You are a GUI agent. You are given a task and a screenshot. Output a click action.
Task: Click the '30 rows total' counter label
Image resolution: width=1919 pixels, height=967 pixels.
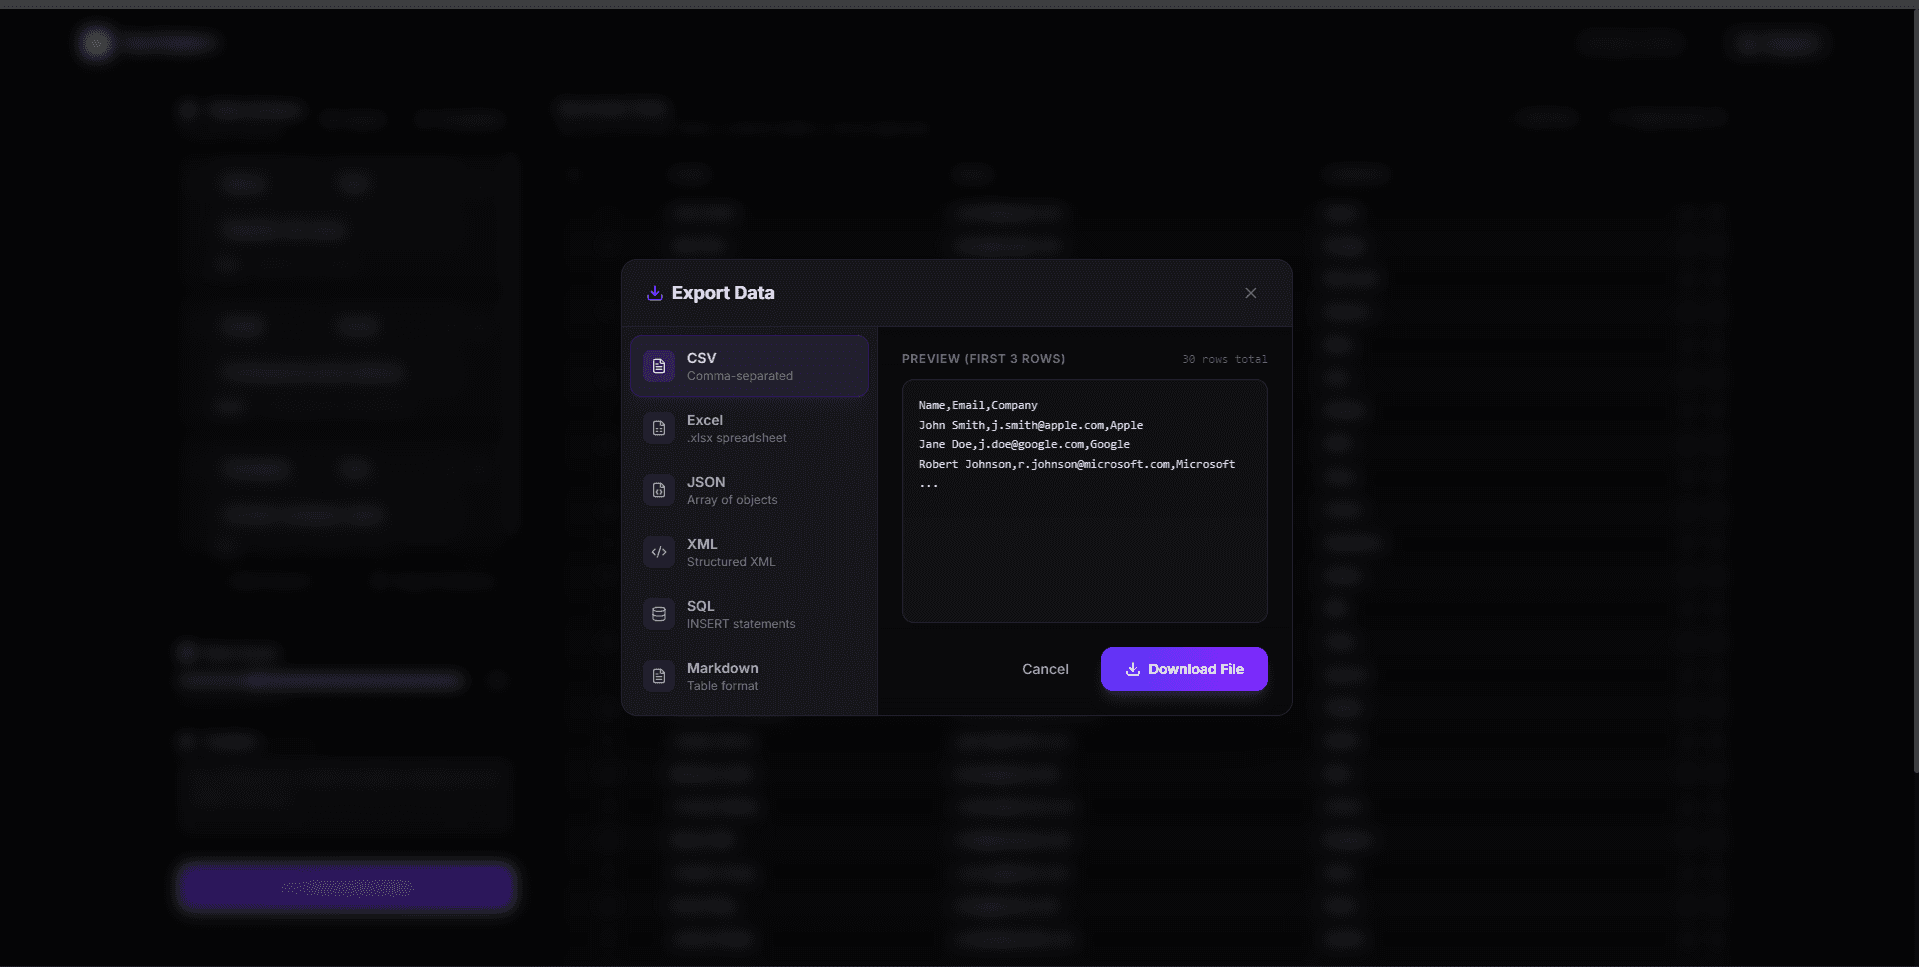click(1225, 359)
